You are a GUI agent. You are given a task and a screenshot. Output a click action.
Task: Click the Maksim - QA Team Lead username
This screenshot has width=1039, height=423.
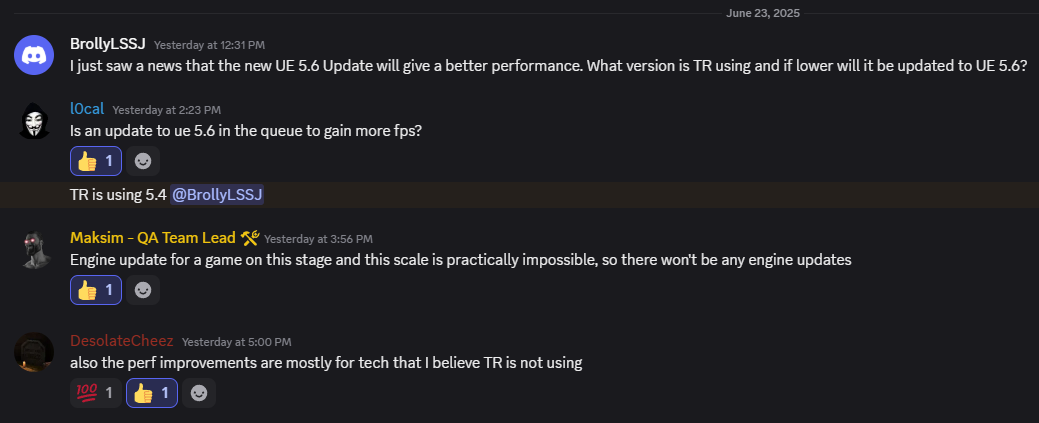(x=152, y=238)
